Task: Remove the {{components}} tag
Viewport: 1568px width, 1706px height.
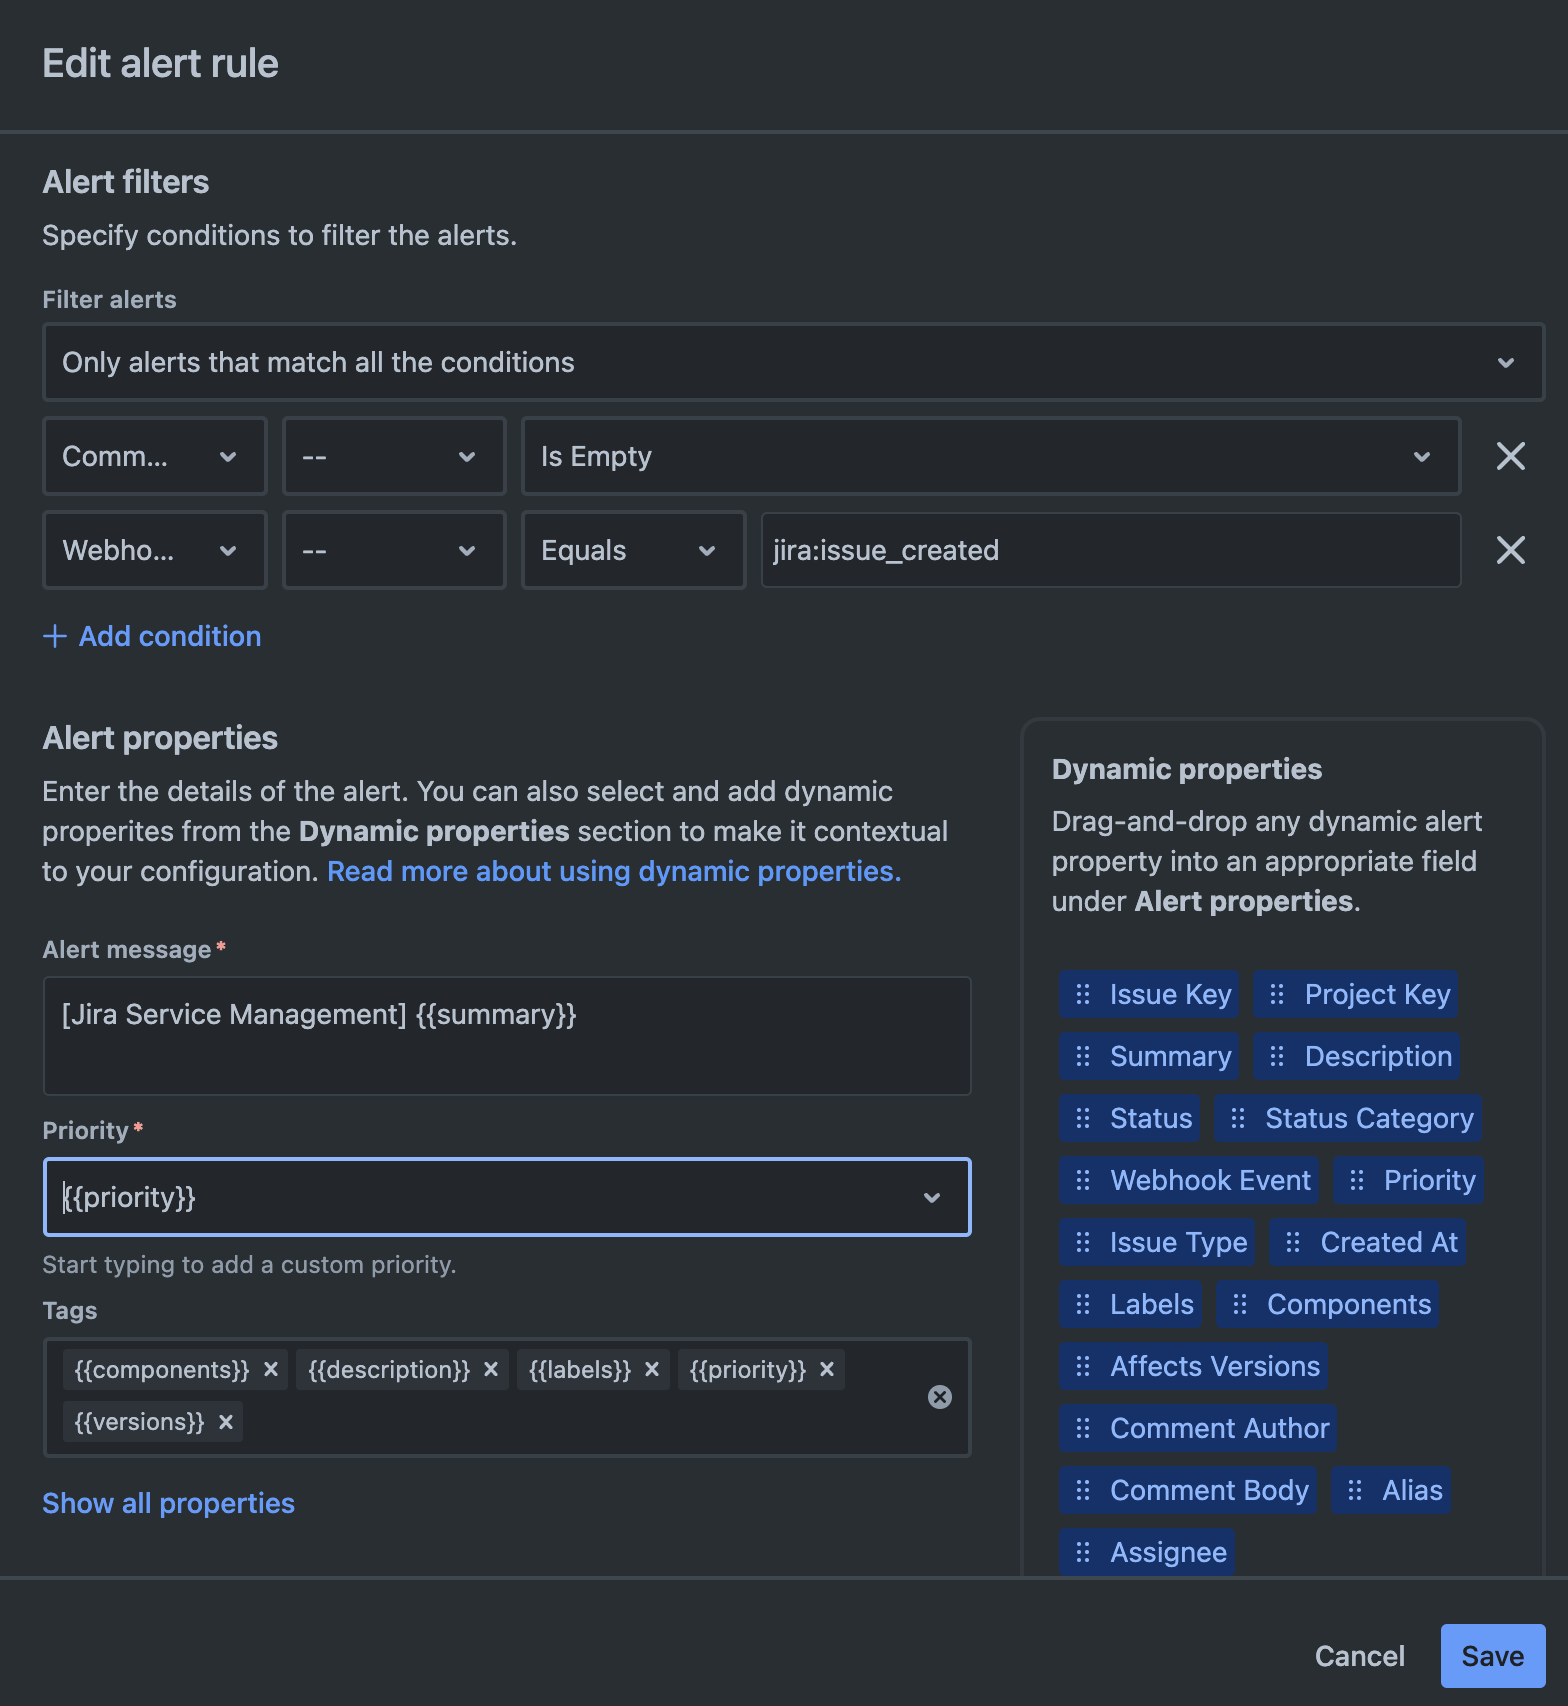Action: [x=270, y=1369]
